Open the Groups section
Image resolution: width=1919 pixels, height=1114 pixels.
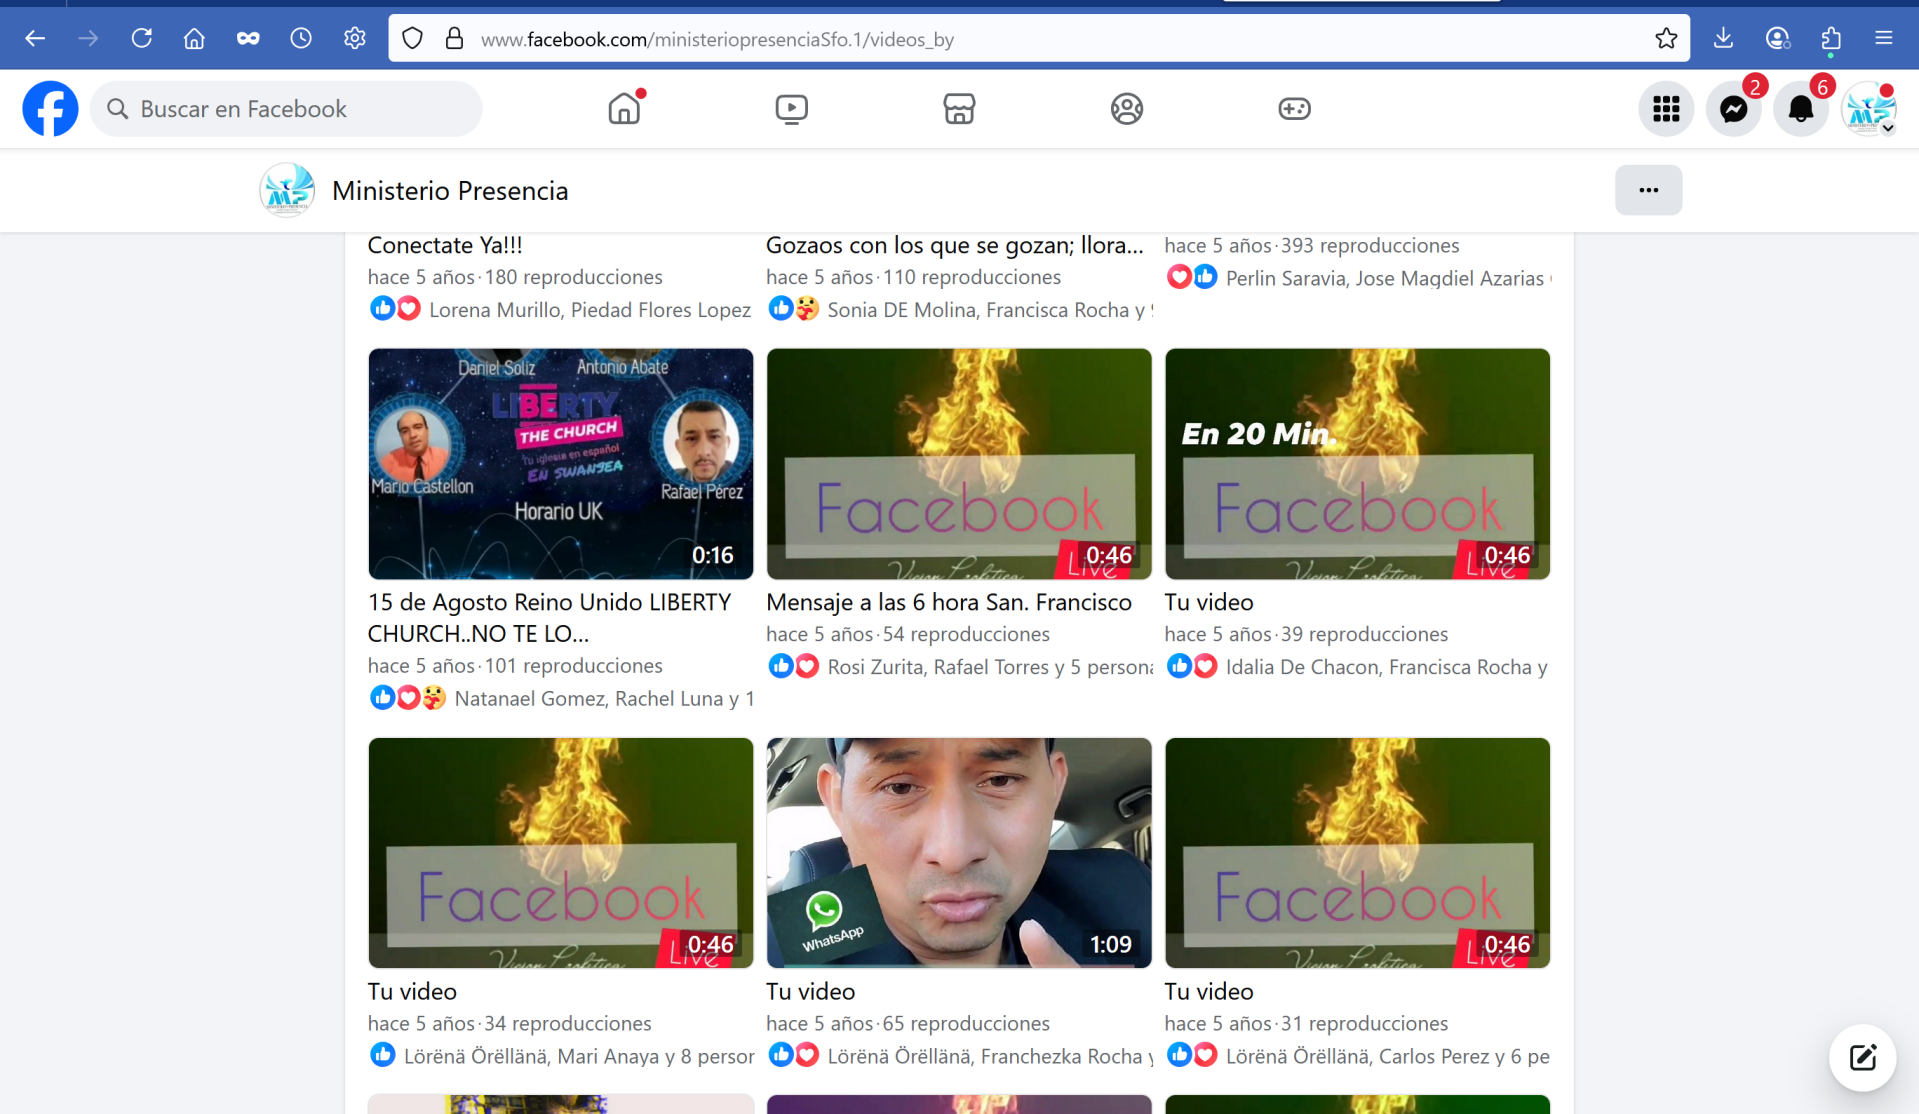1126,108
